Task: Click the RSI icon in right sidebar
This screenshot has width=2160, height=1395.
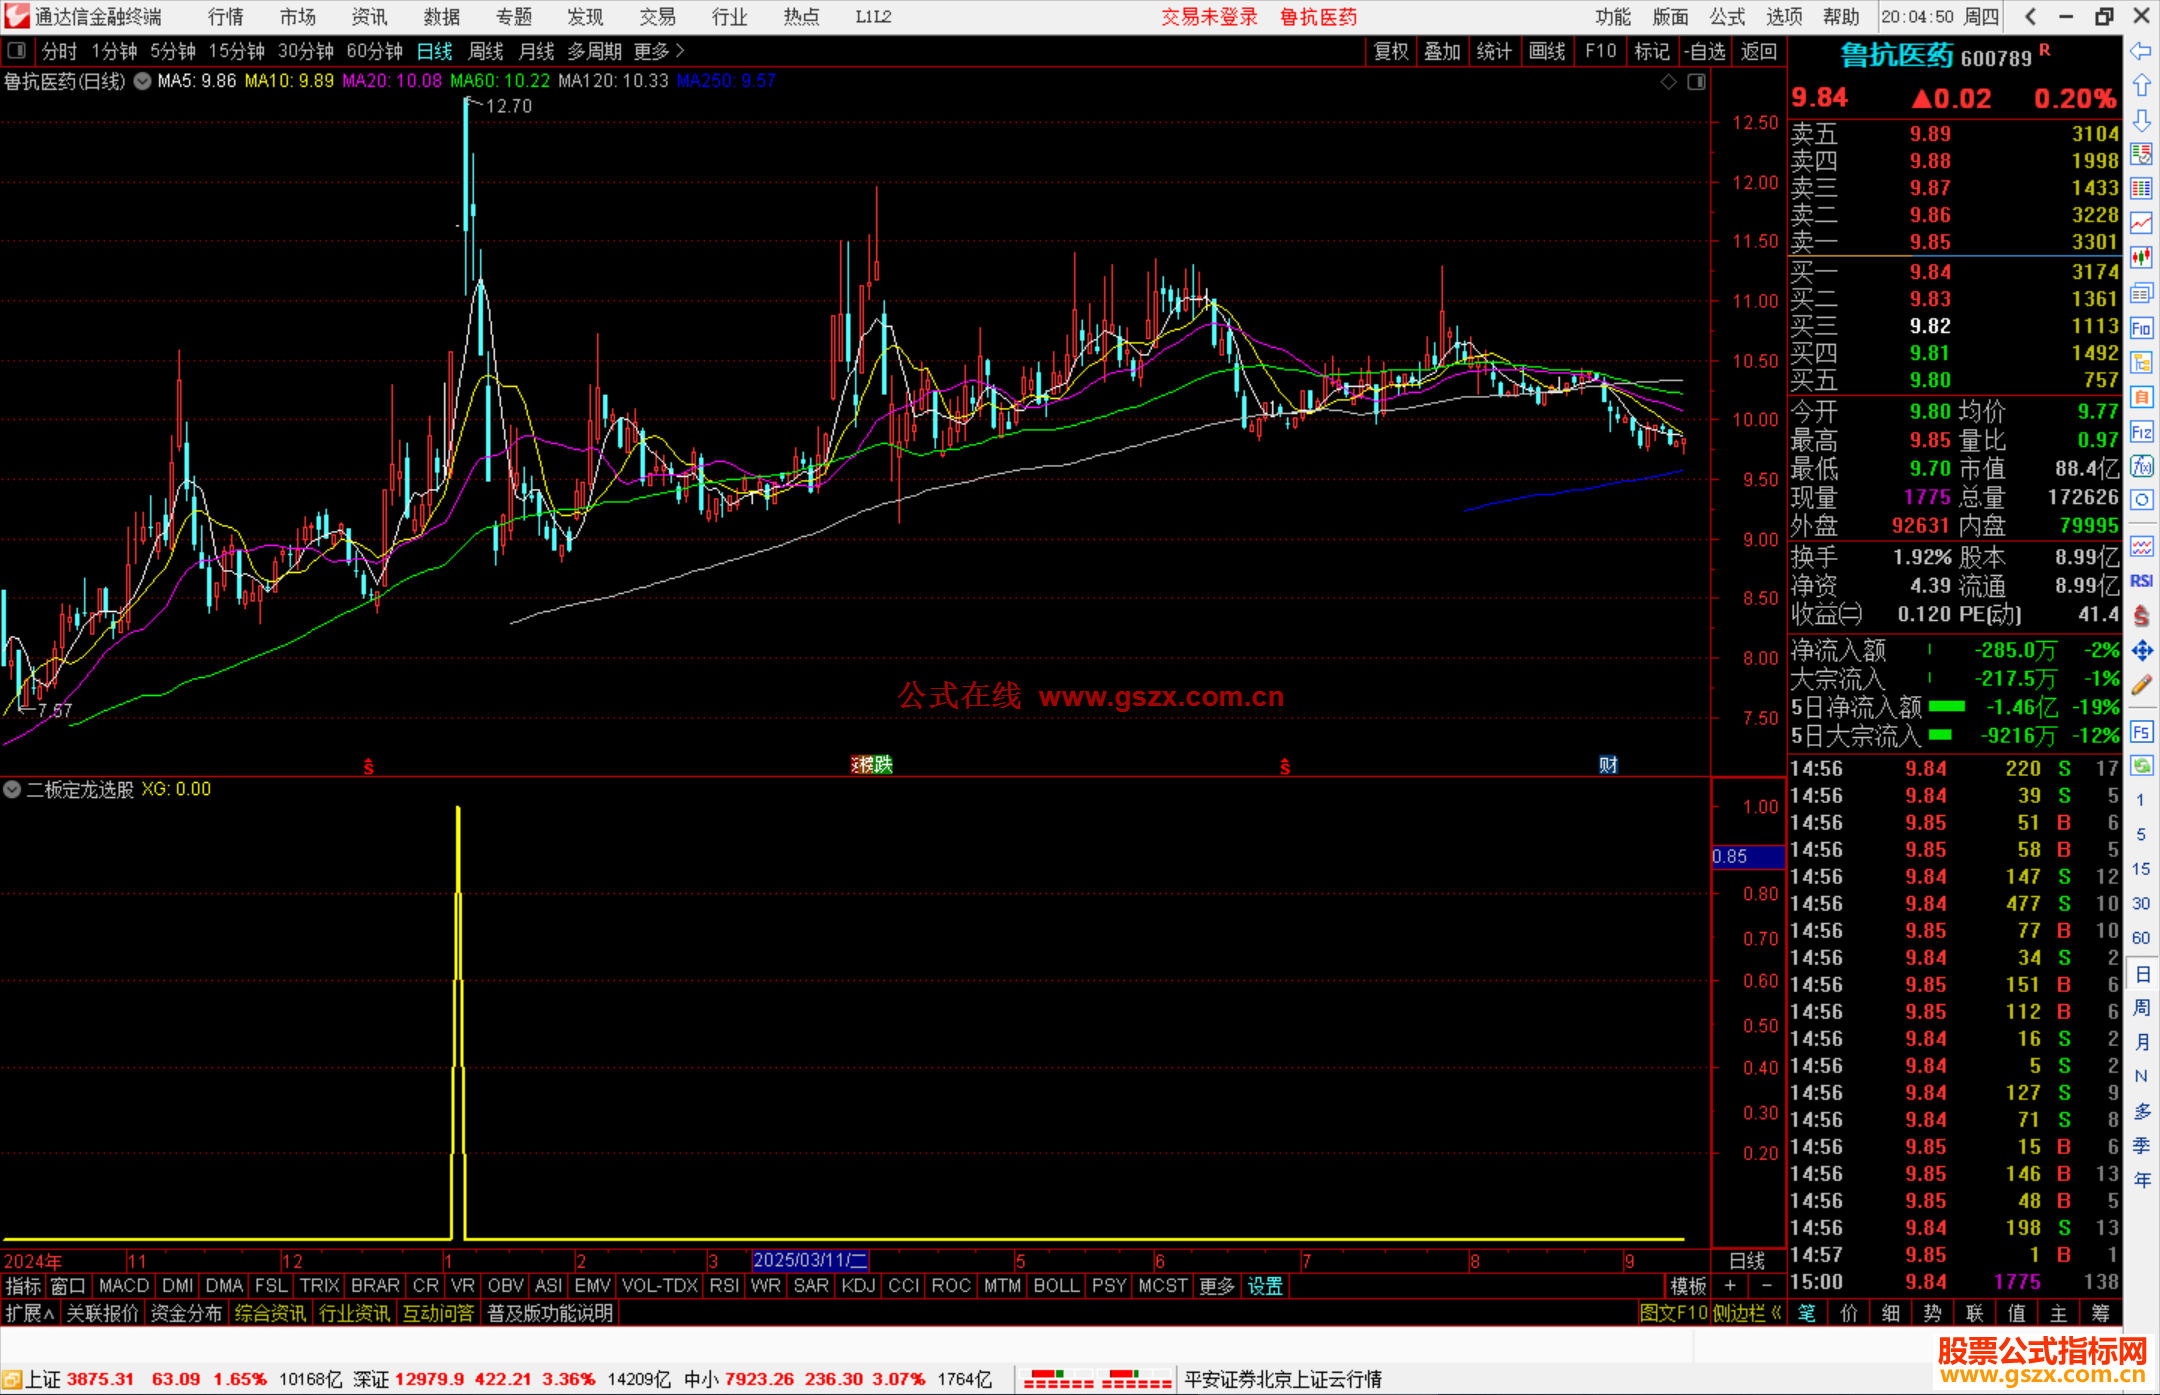Action: click(2141, 581)
